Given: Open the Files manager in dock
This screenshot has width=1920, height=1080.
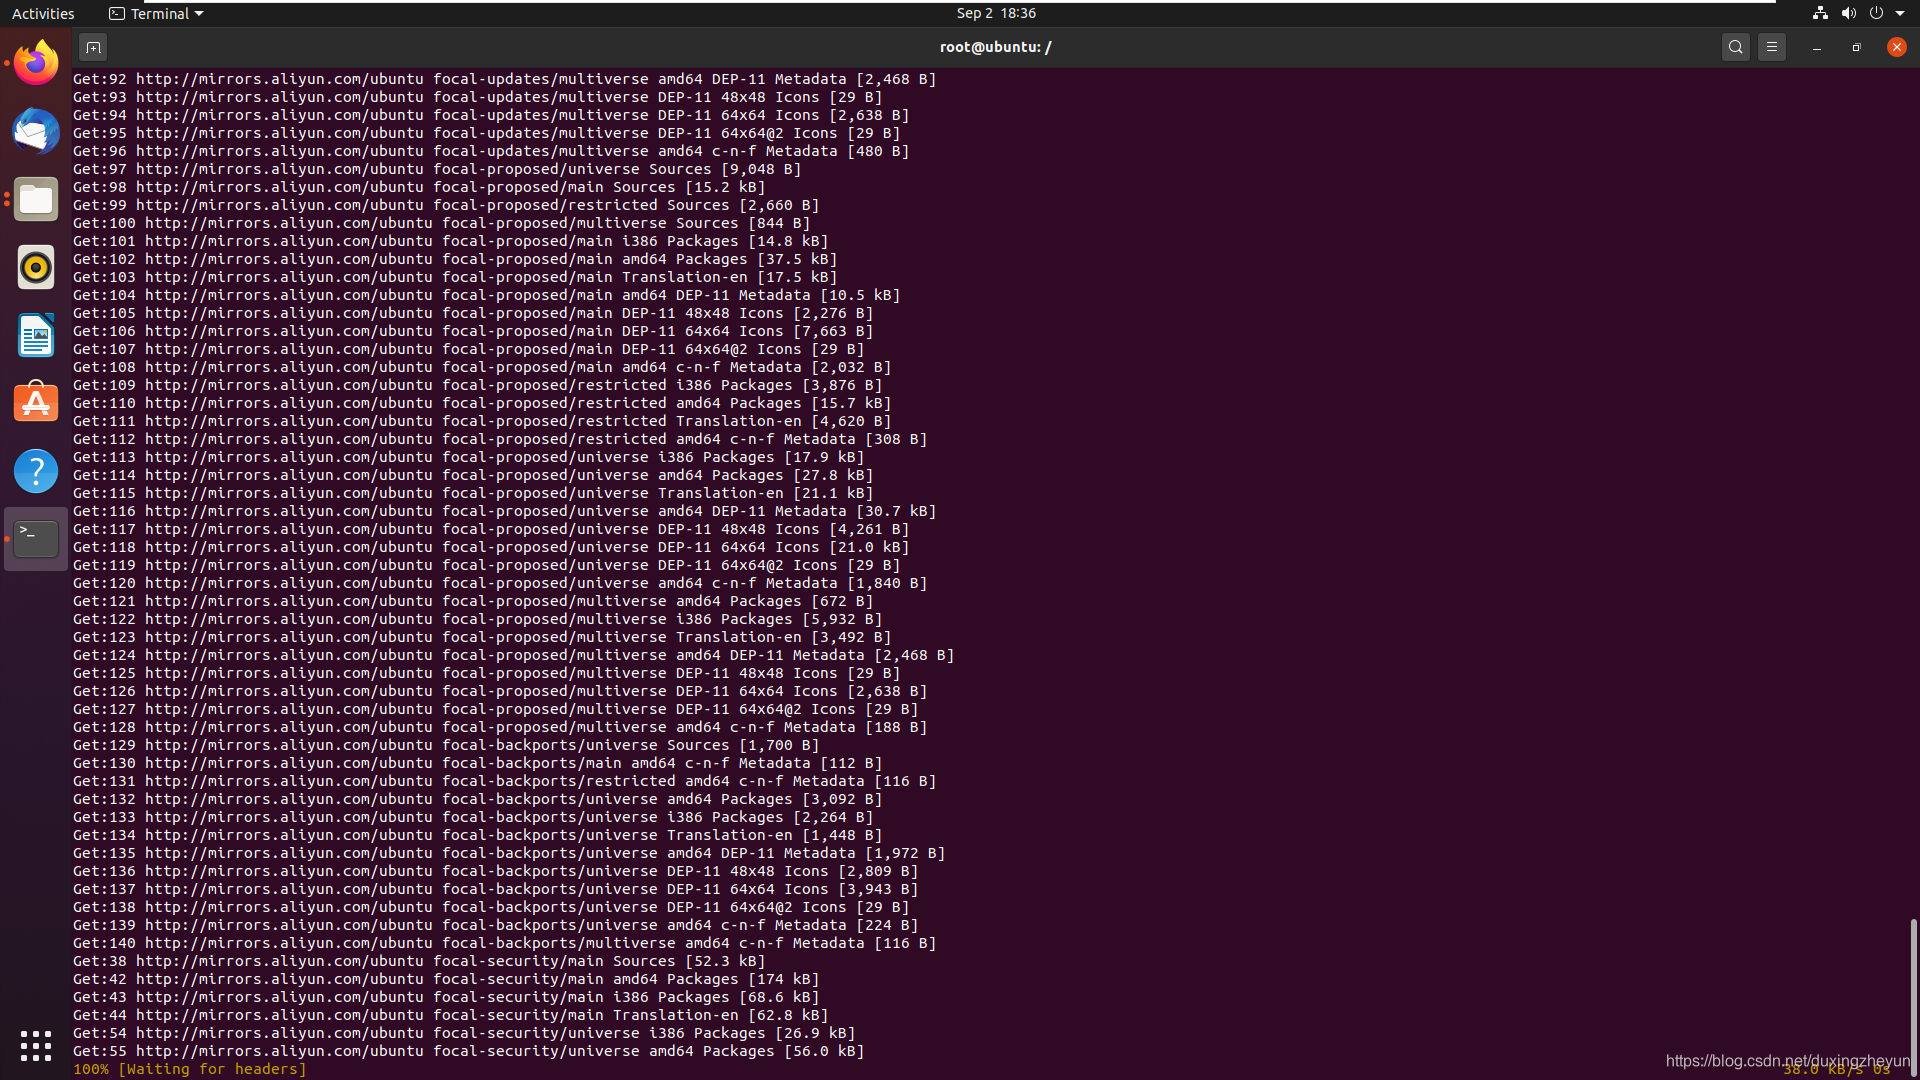Looking at the screenshot, I should coord(36,199).
